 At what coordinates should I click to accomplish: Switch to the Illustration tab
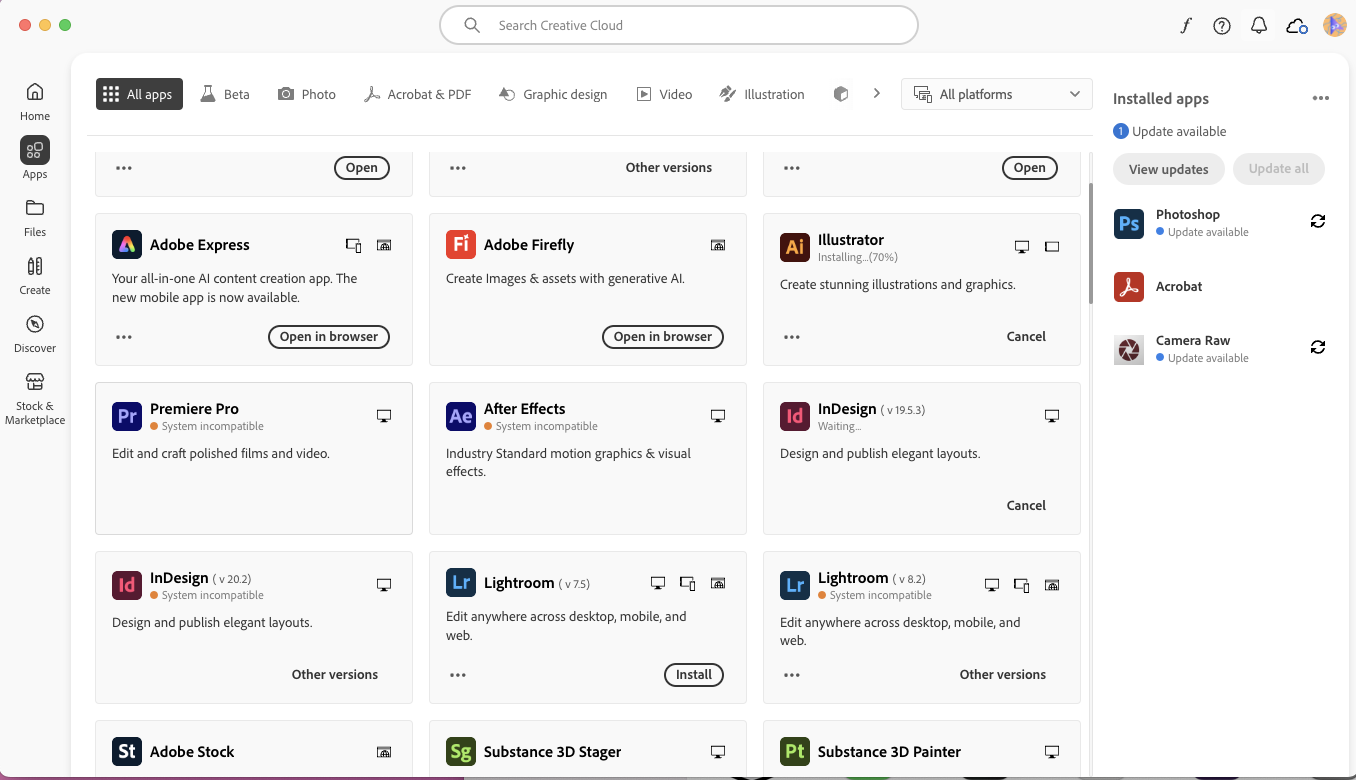(762, 94)
